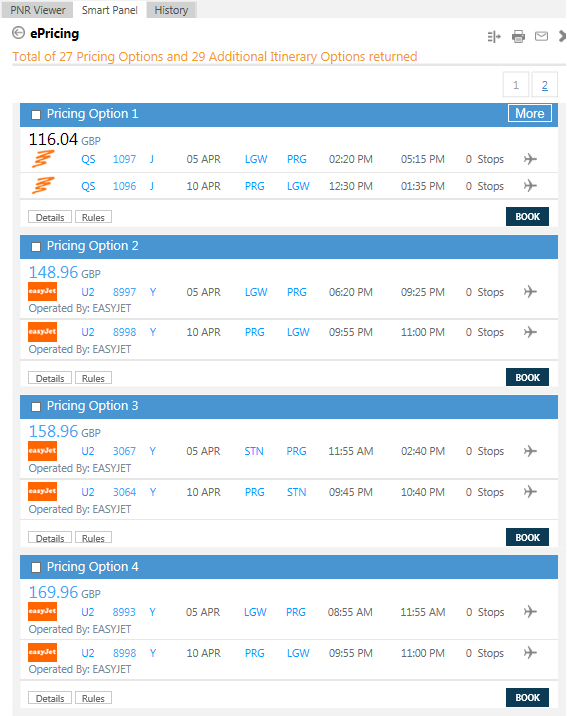
Task: Open Rules for Pricing Option 3
Action: click(93, 538)
